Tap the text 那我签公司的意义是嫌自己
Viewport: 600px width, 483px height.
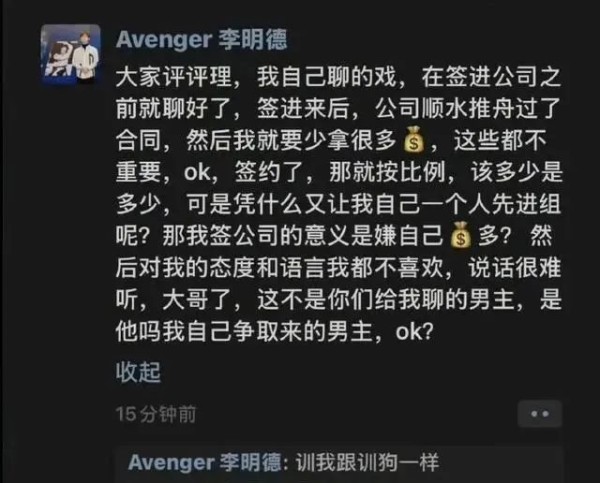(x=303, y=236)
